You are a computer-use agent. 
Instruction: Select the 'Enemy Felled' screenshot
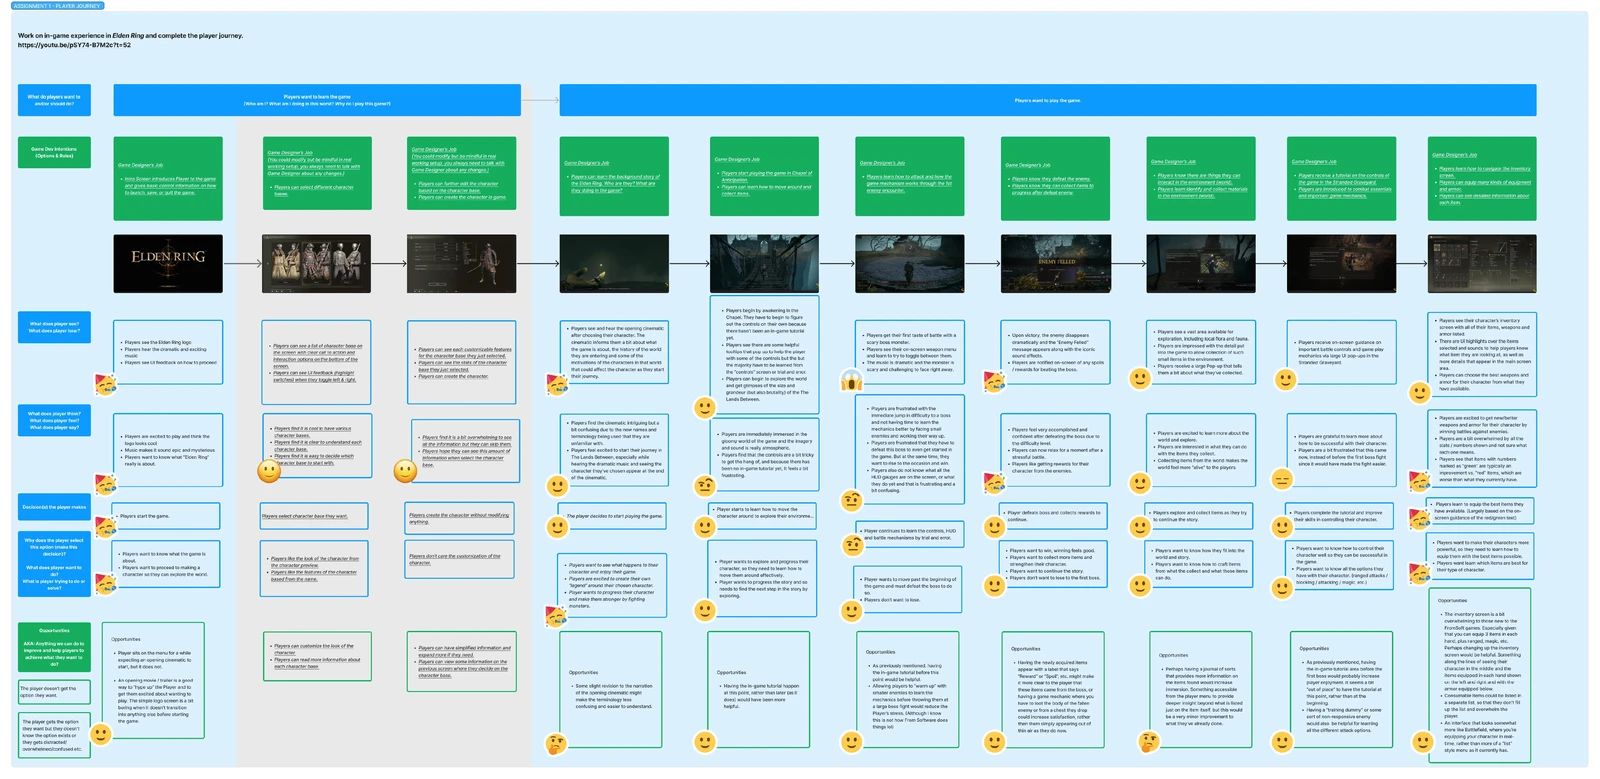tap(1056, 264)
